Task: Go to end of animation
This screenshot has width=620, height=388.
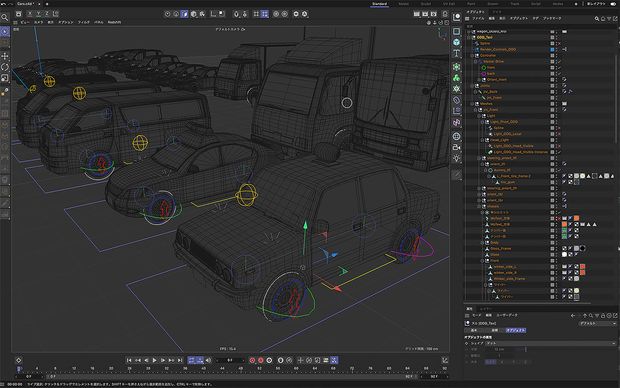Action: (180, 360)
